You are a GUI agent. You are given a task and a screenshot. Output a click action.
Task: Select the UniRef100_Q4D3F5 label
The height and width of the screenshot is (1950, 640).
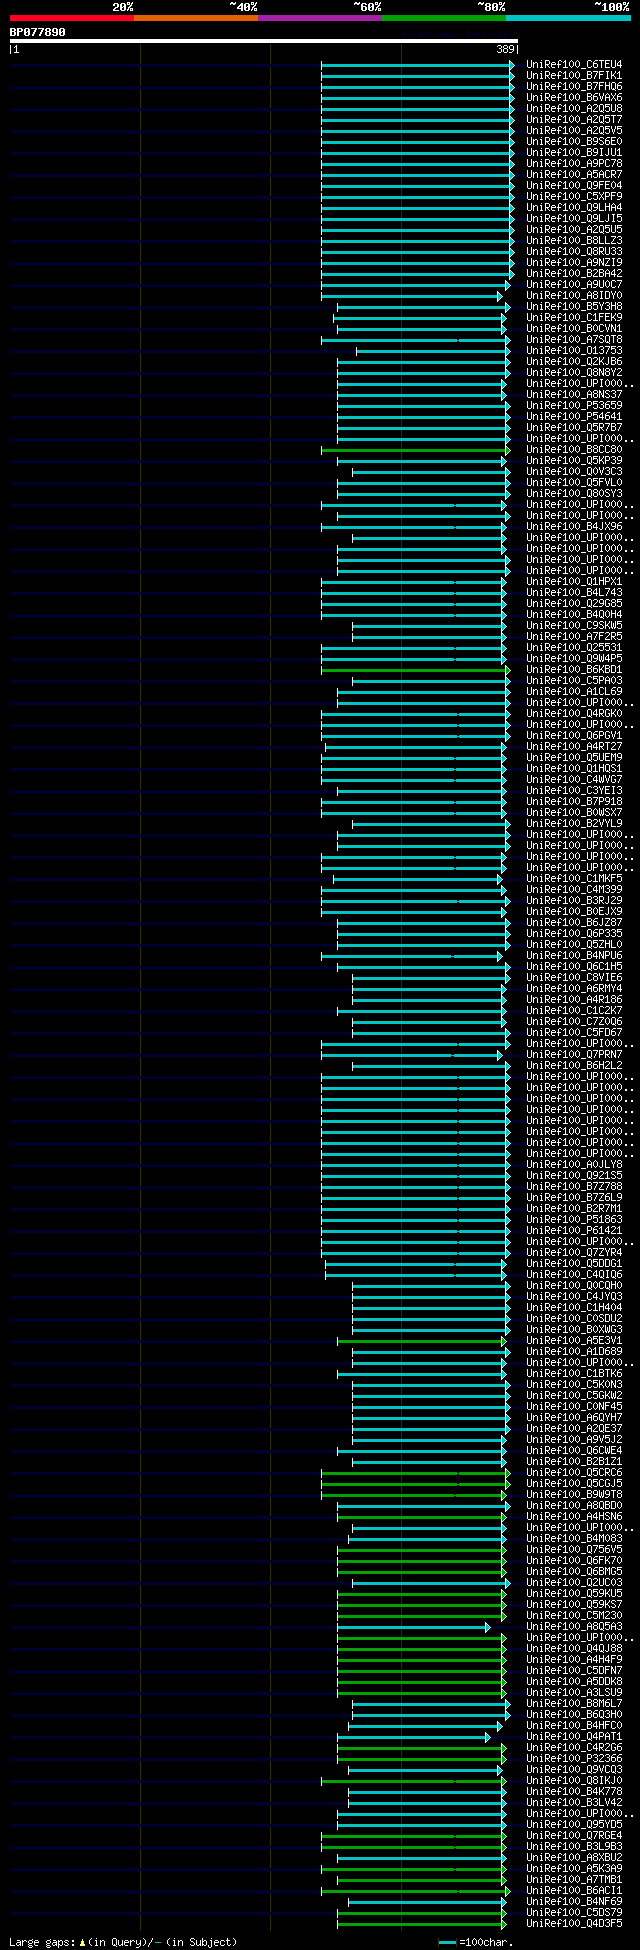coord(574,1924)
